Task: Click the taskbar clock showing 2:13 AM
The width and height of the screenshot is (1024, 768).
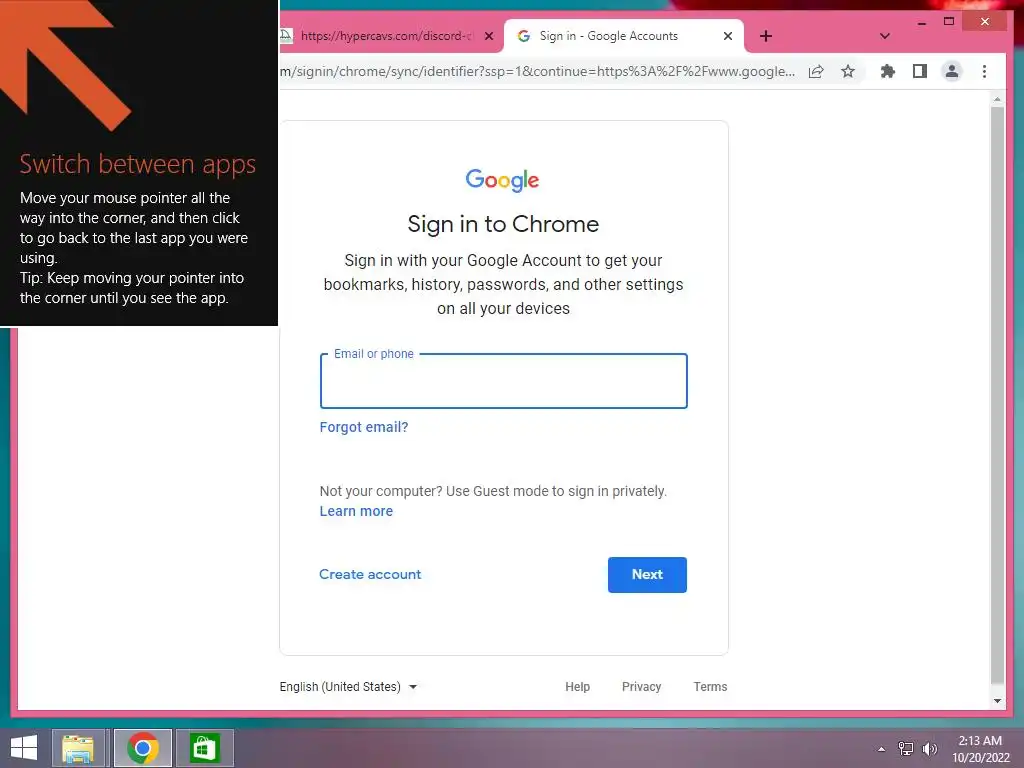Action: [980, 749]
